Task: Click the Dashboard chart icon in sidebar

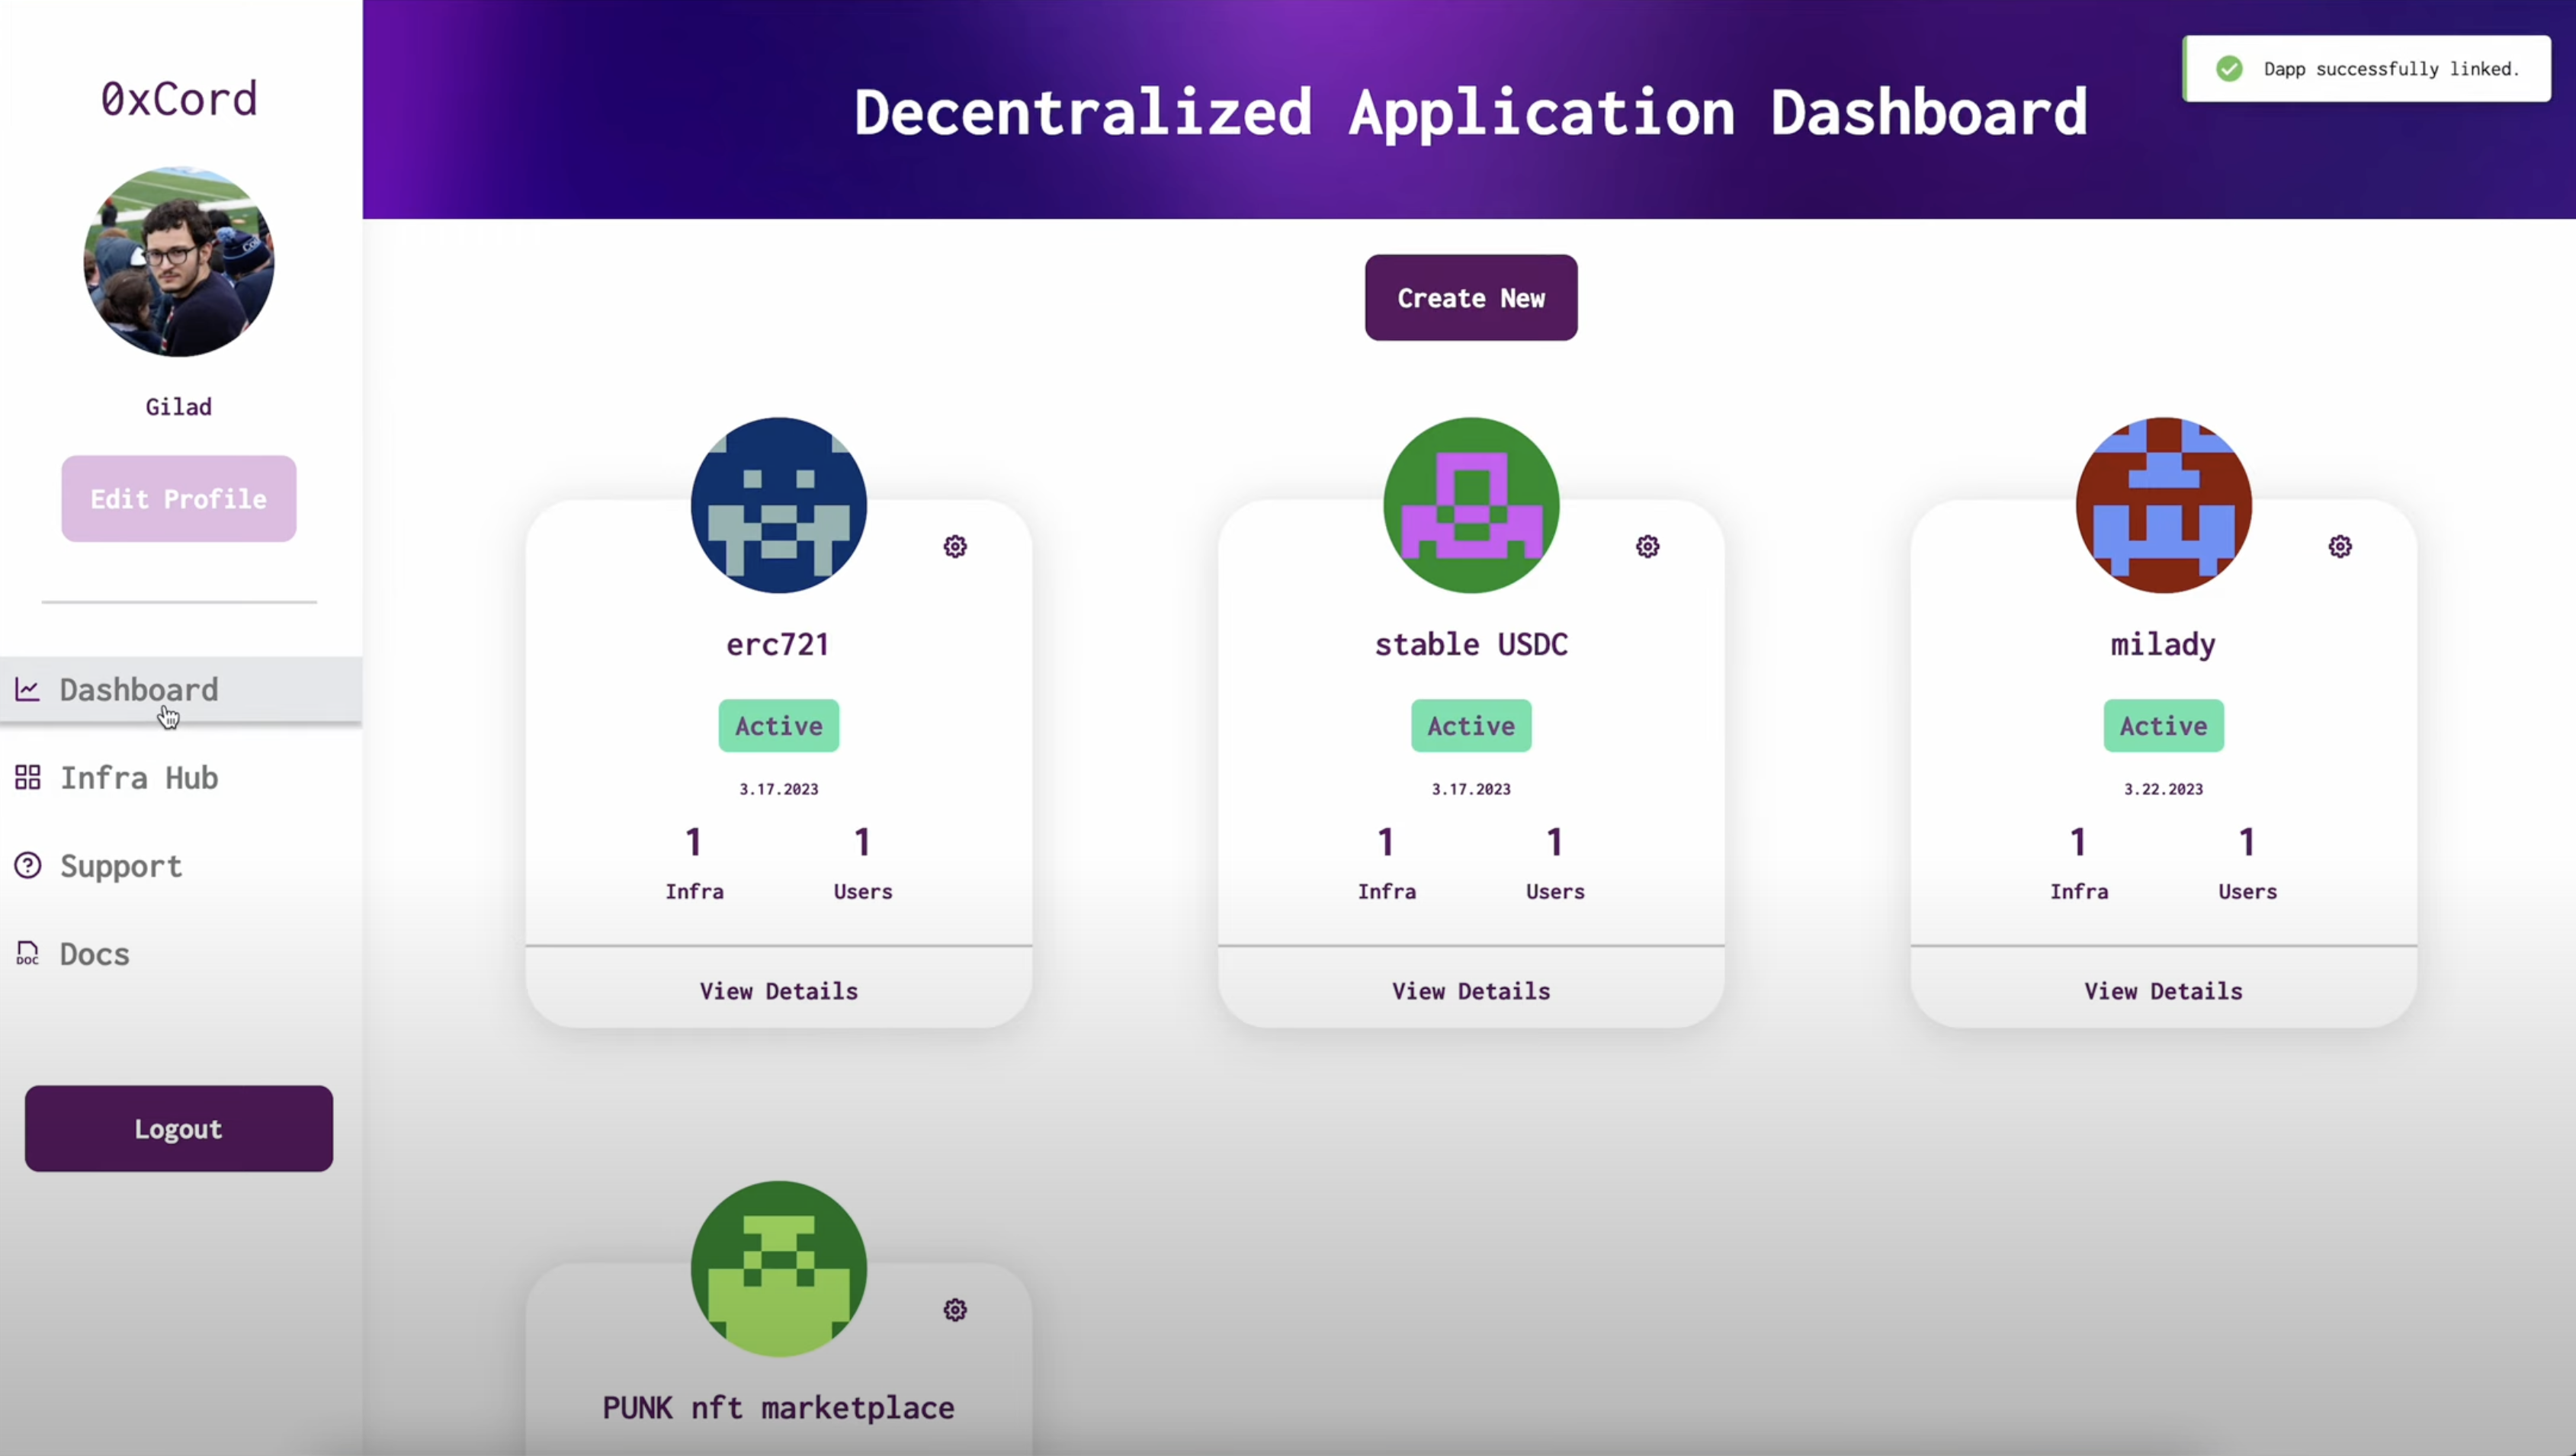Action: pyautogui.click(x=27, y=689)
